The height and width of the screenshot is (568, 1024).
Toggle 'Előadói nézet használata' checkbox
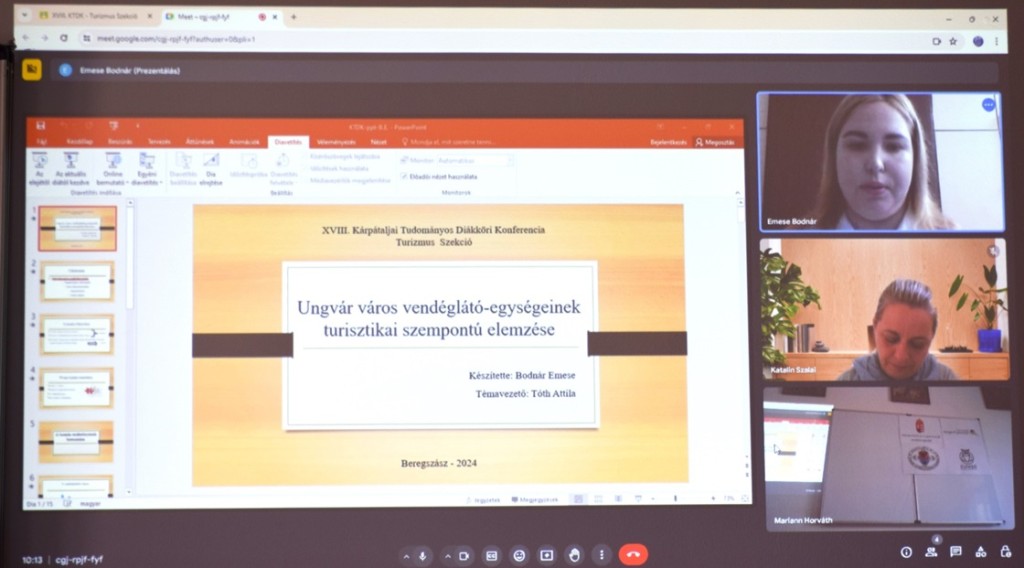(x=404, y=176)
